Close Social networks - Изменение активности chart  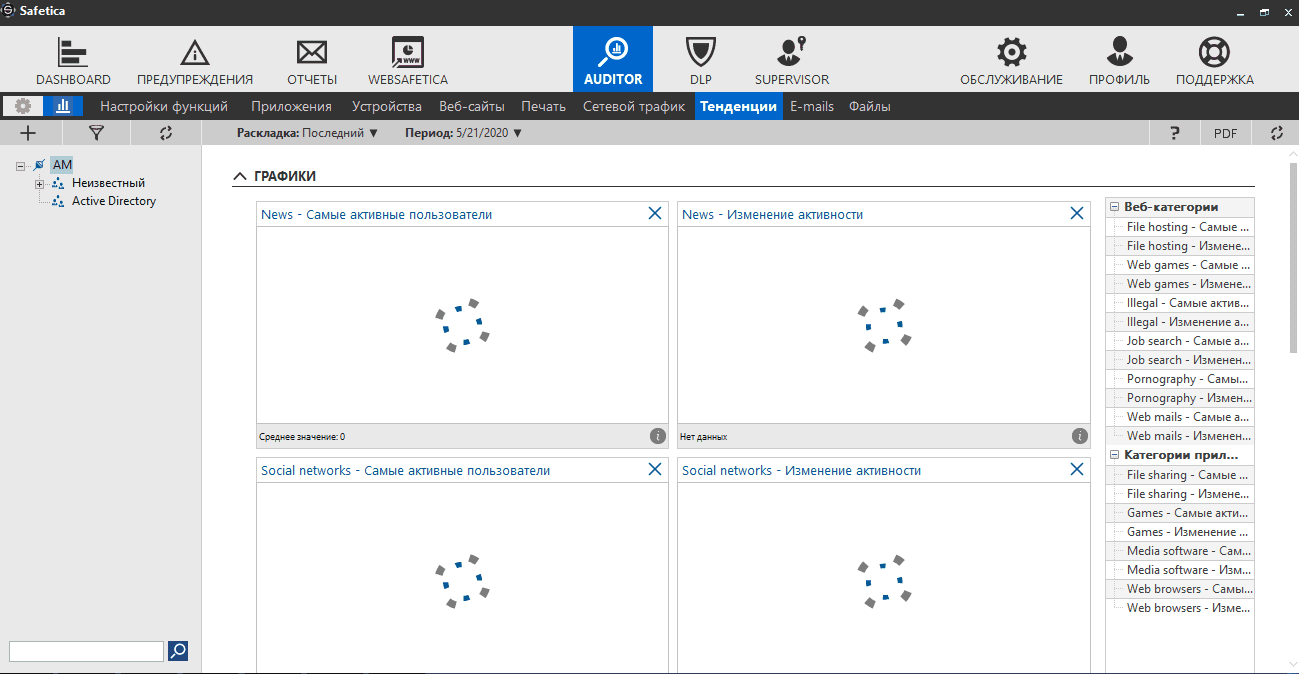(x=1077, y=469)
